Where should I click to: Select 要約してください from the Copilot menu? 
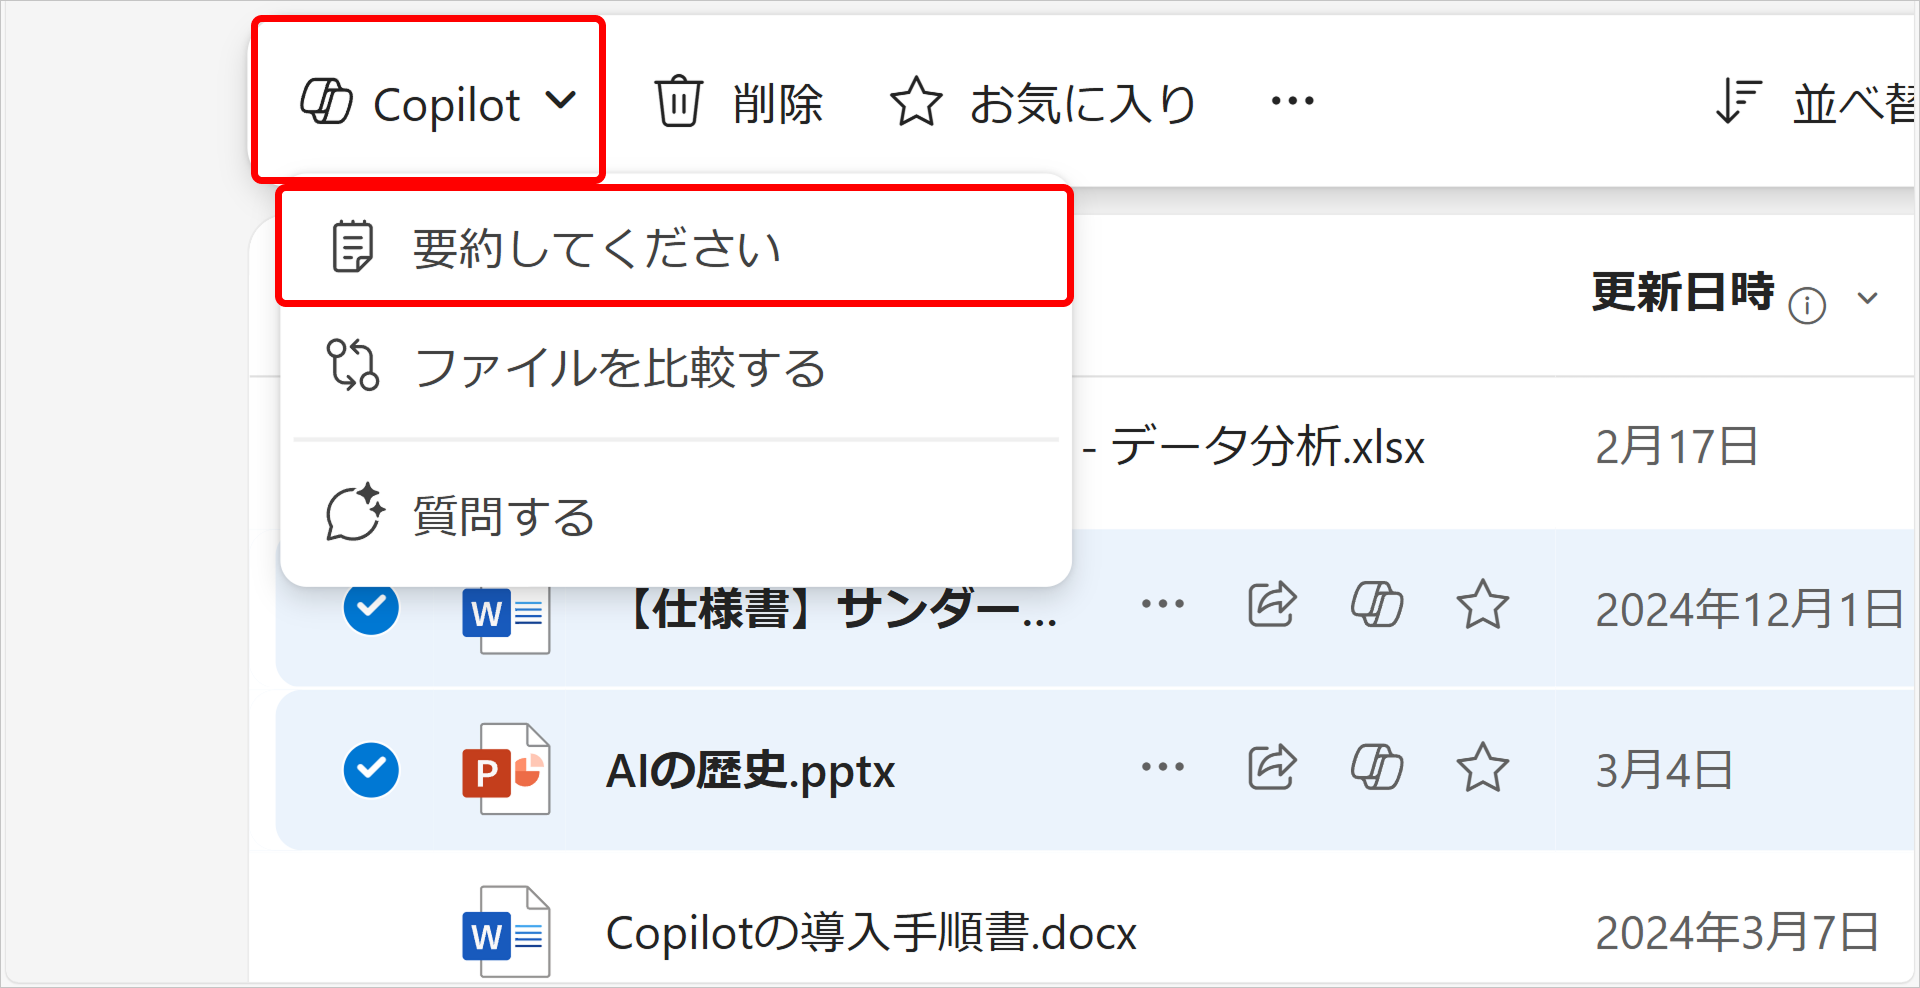(x=675, y=246)
